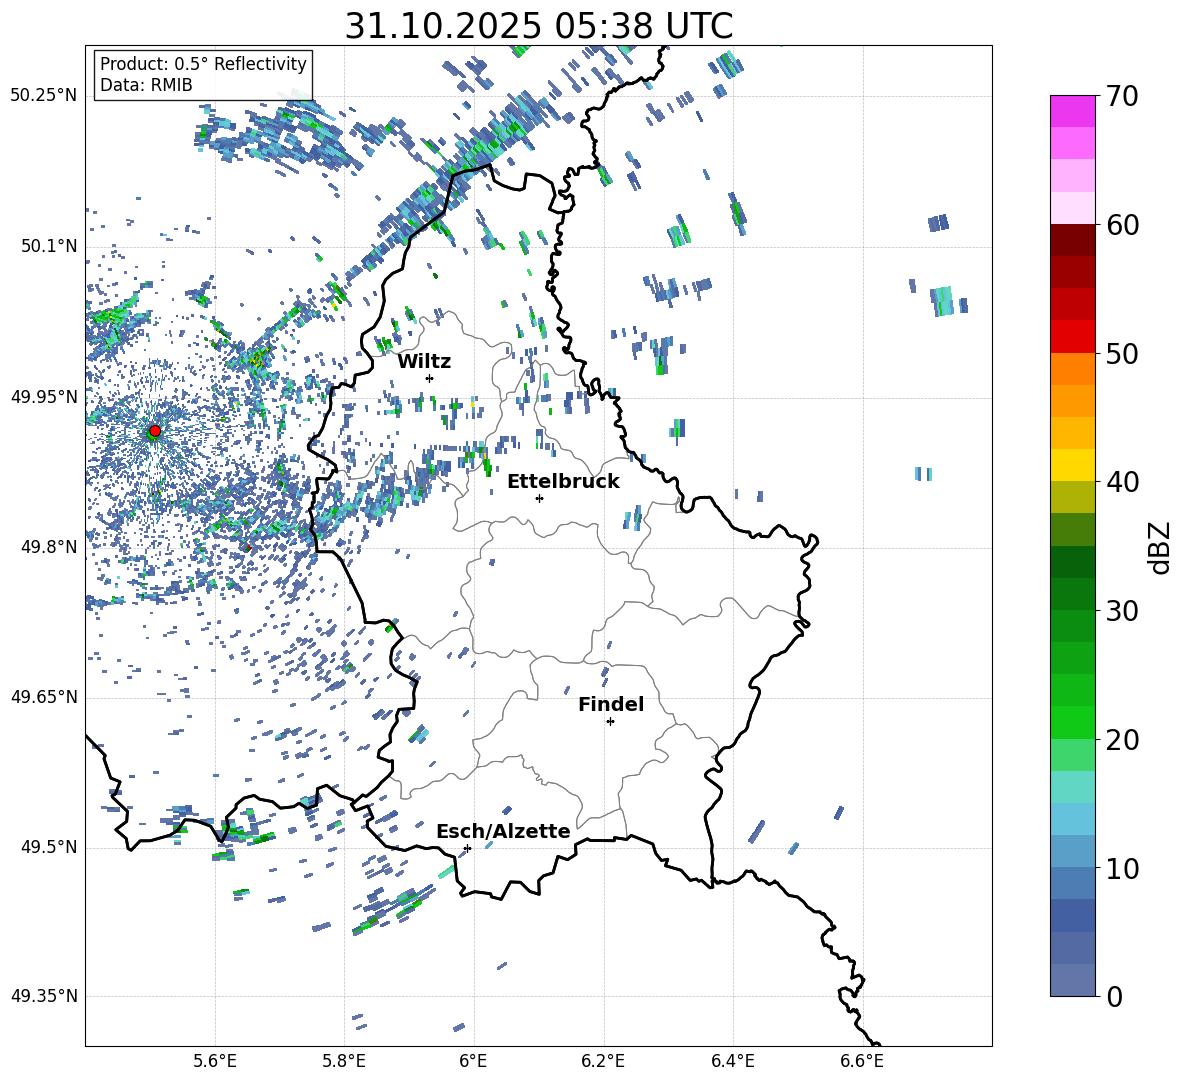The height and width of the screenshot is (1081, 1184).
Task: Select the Wiltz city label
Action: 424,361
